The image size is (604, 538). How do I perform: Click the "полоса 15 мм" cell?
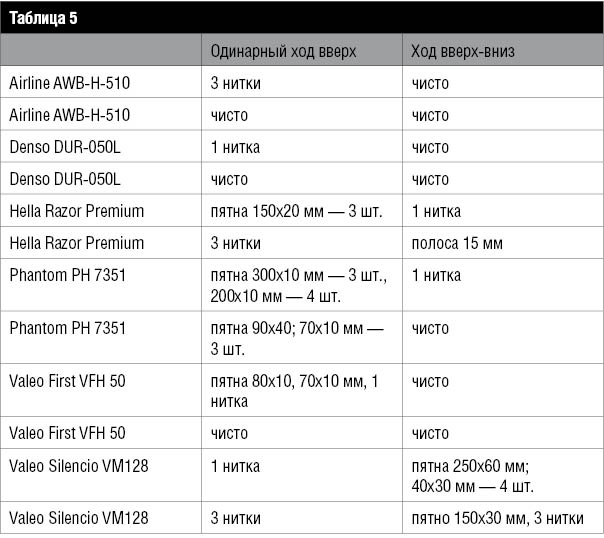click(x=457, y=243)
